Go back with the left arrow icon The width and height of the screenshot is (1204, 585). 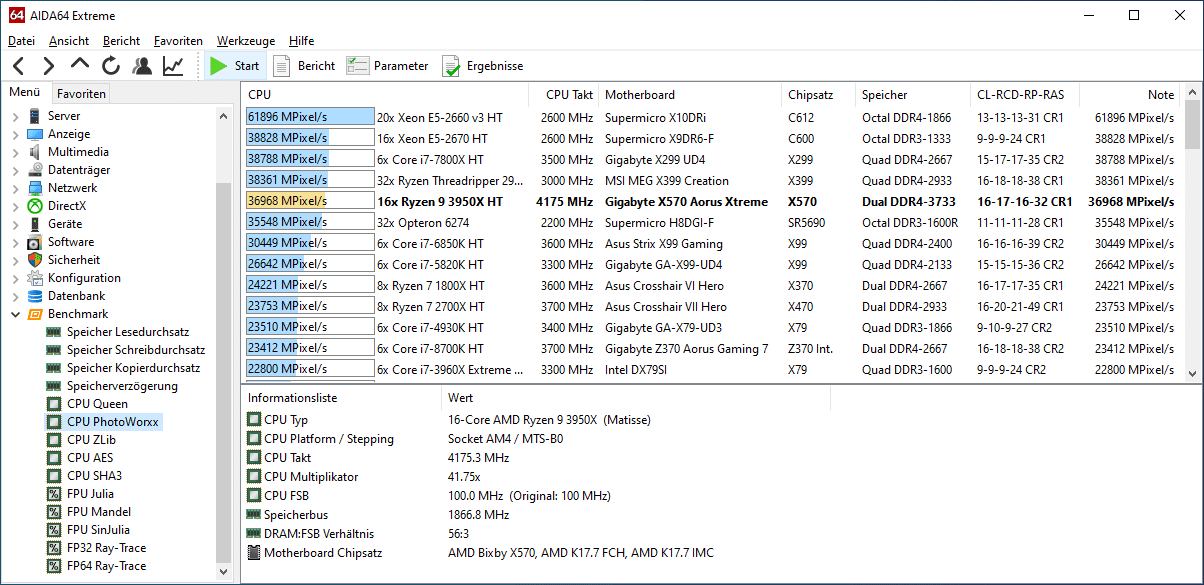(x=19, y=66)
